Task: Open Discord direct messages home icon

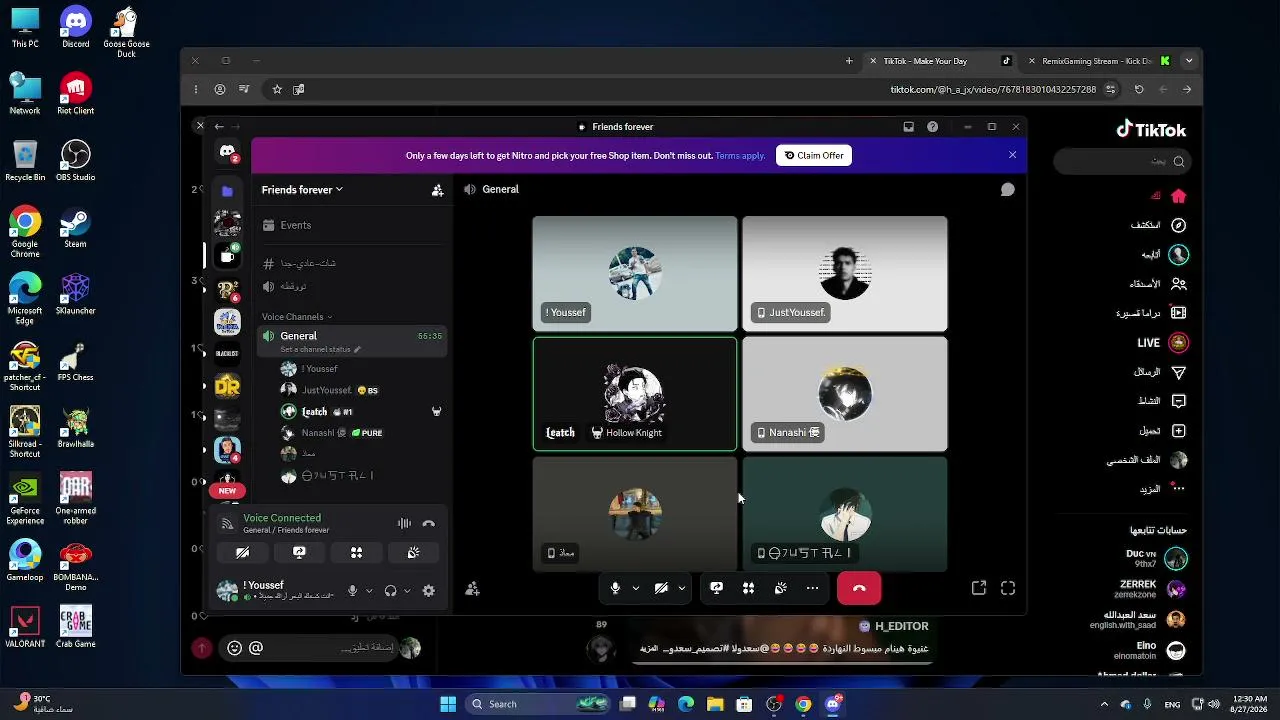Action: pos(227,152)
